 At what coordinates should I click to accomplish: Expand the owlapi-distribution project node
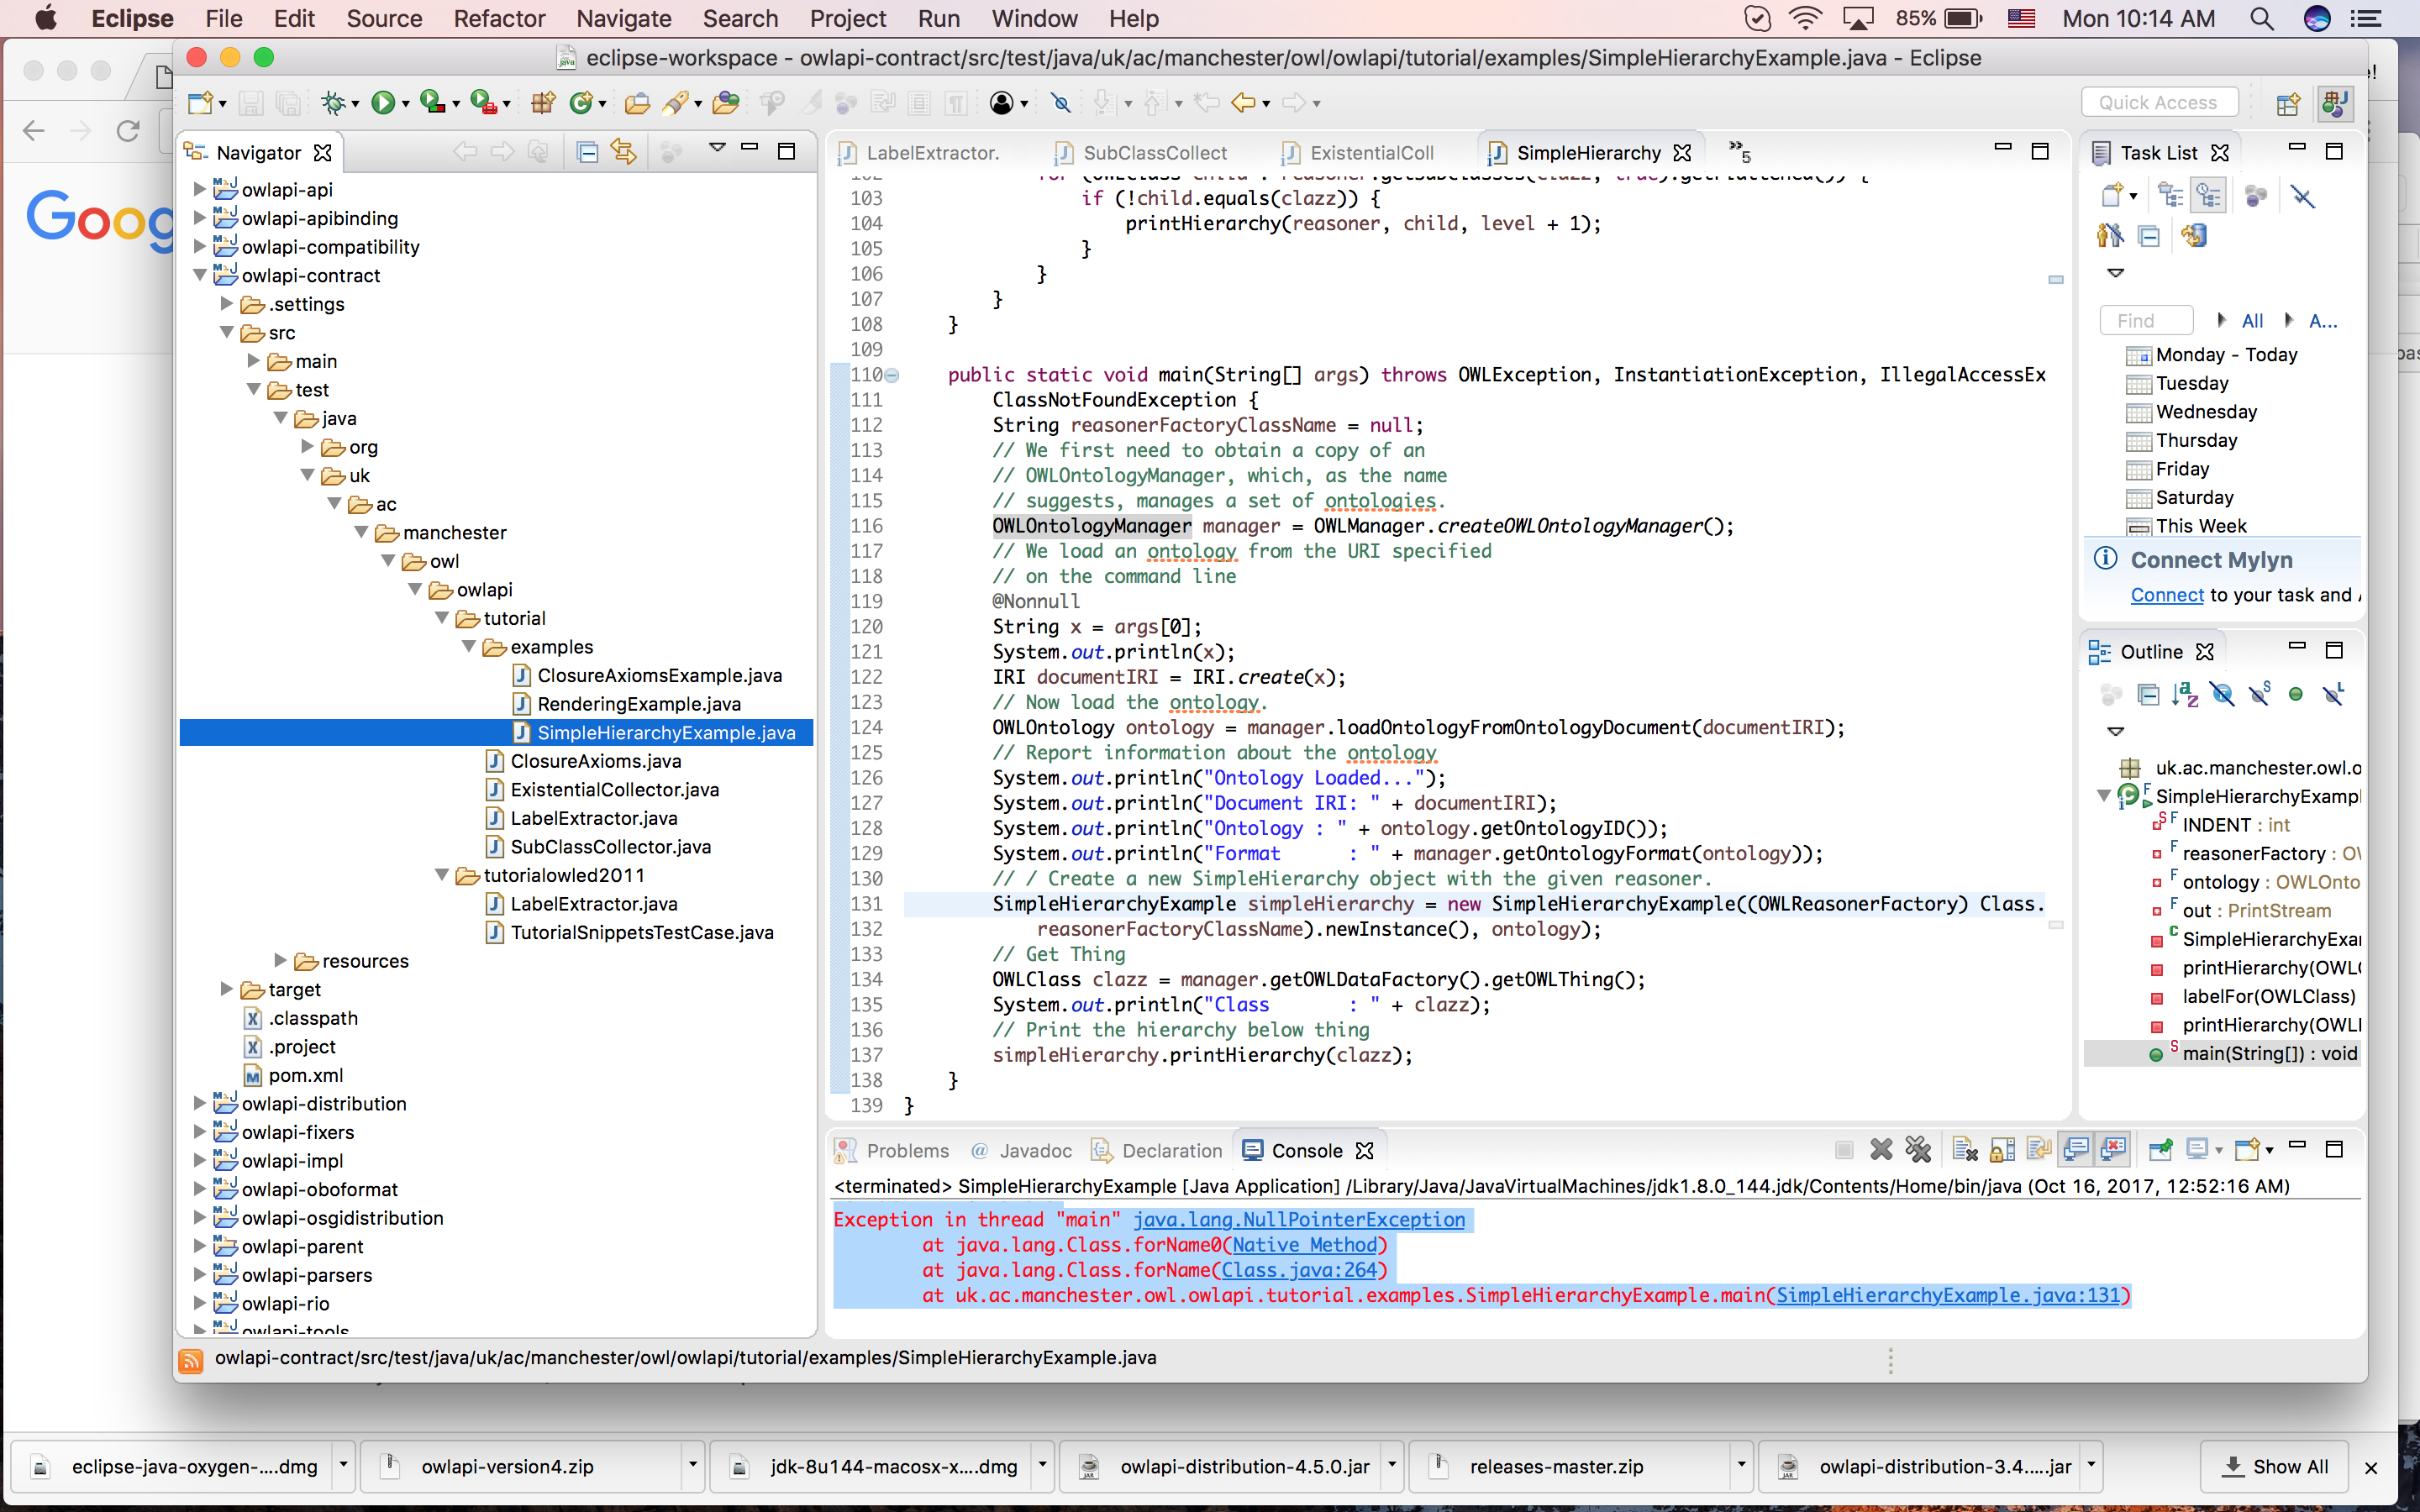(x=200, y=1103)
